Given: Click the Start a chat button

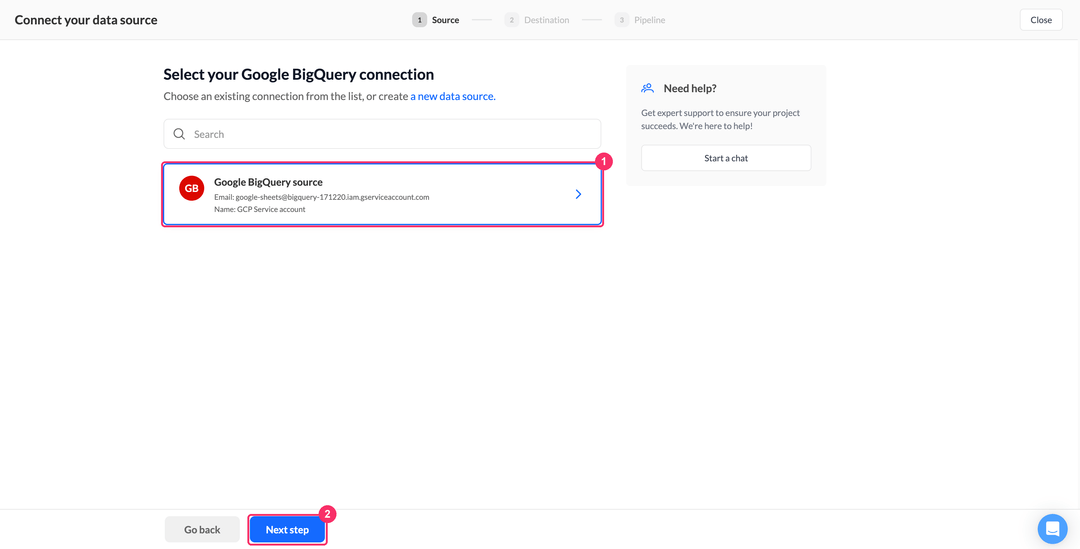Looking at the screenshot, I should tap(726, 158).
